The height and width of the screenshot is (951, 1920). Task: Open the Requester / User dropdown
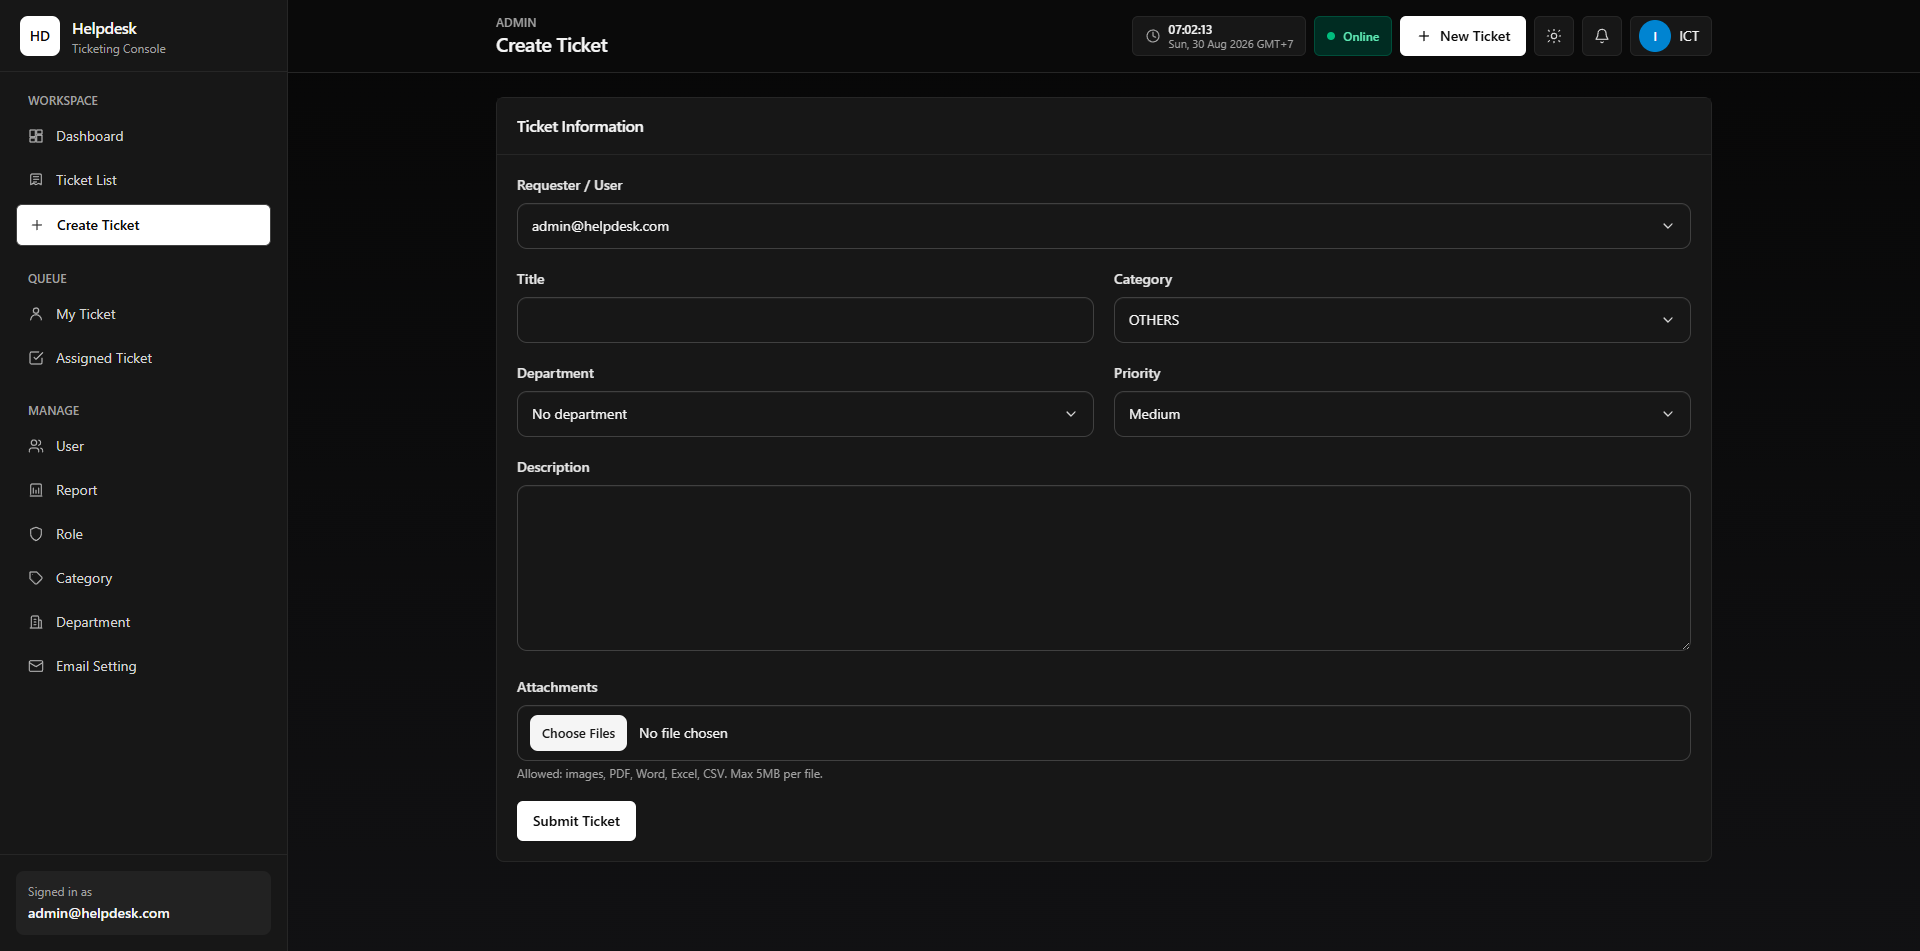click(x=1103, y=226)
